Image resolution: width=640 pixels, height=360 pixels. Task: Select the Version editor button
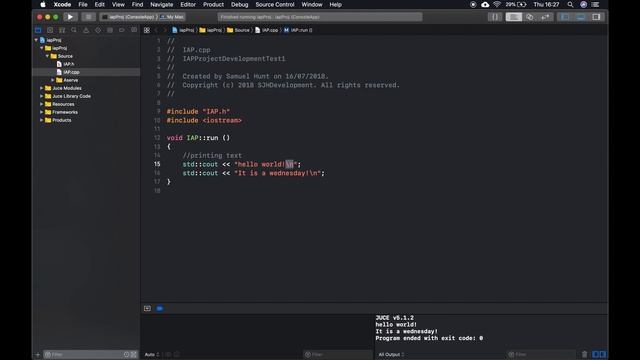[545, 17]
